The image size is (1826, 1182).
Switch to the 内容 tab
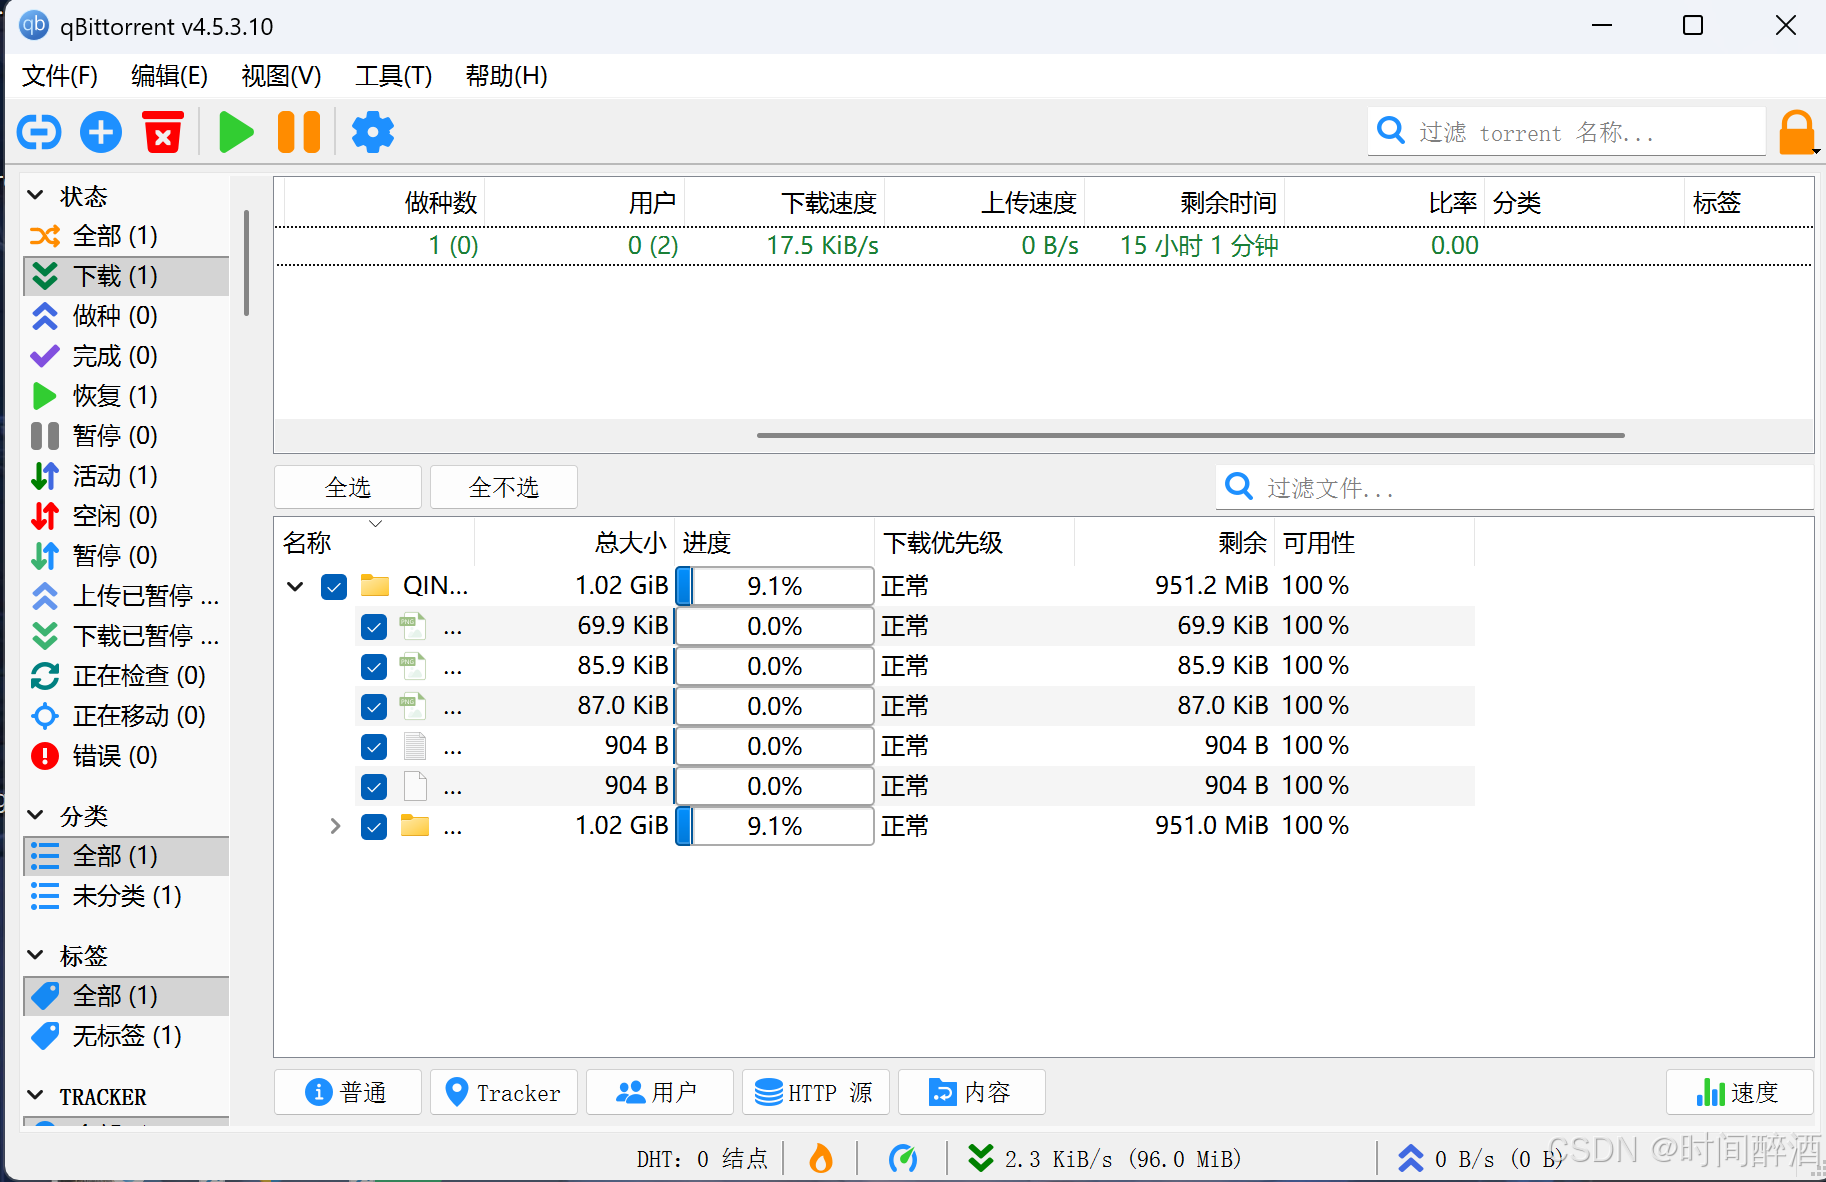point(971,1092)
